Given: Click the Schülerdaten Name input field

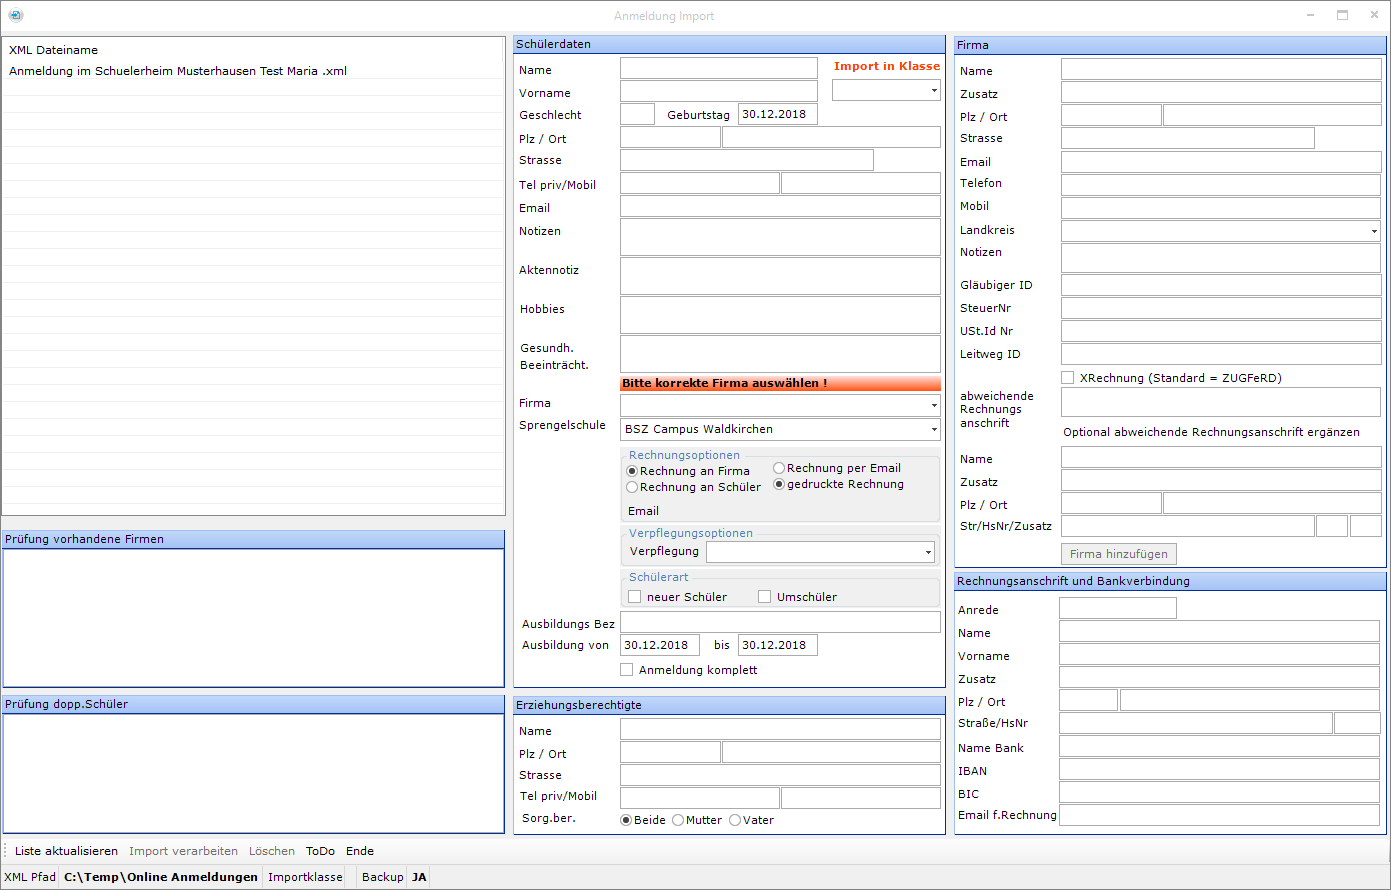Looking at the screenshot, I should pos(718,69).
